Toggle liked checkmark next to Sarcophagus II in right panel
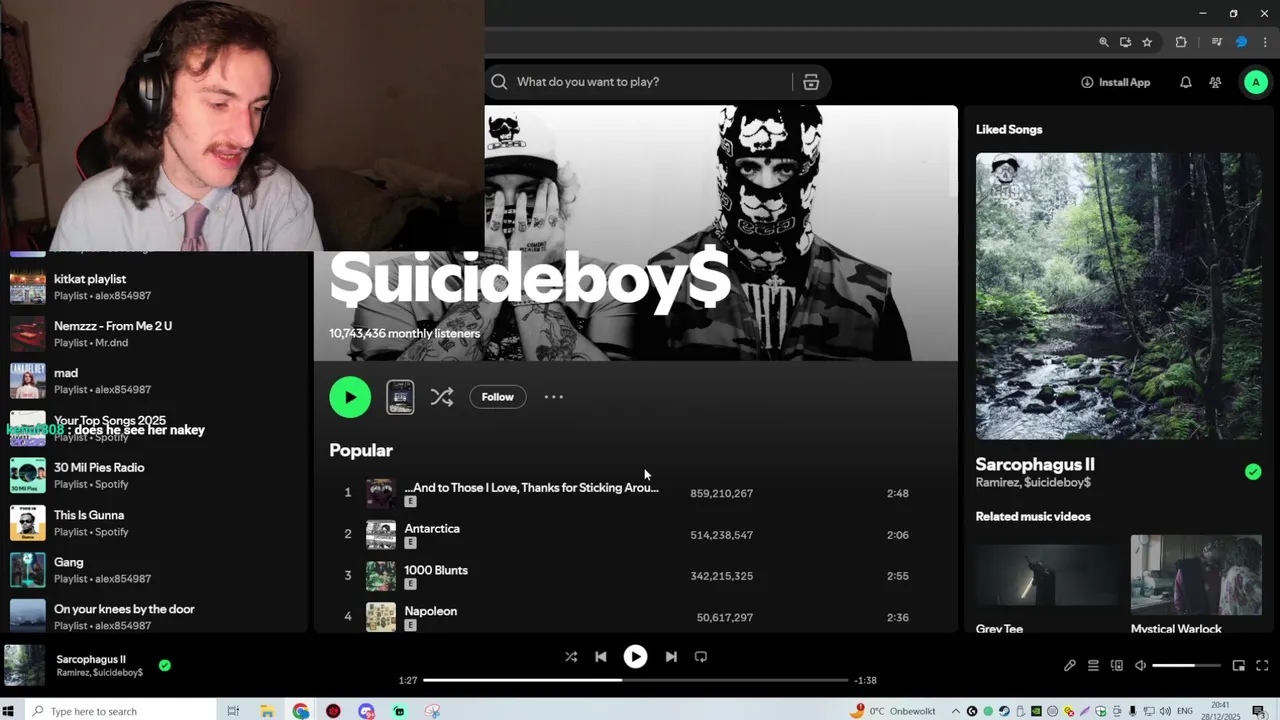Screen dimensions: 1280x720 [1253, 472]
